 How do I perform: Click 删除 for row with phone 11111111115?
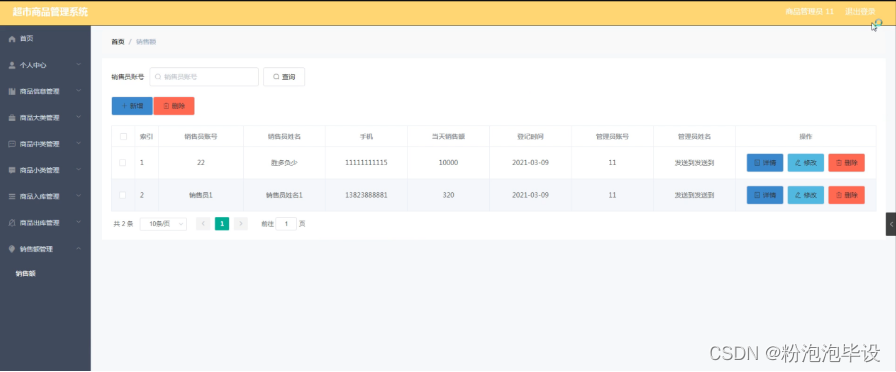846,163
